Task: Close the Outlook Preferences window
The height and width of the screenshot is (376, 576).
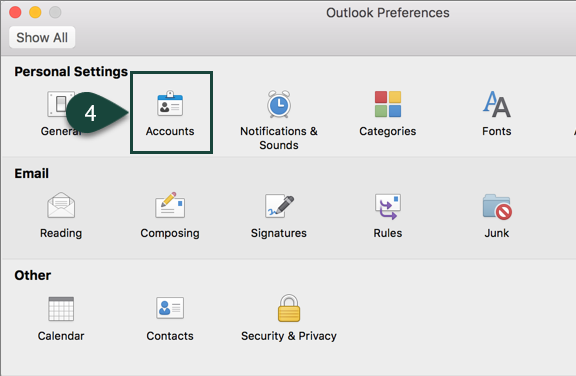Action: point(15,12)
